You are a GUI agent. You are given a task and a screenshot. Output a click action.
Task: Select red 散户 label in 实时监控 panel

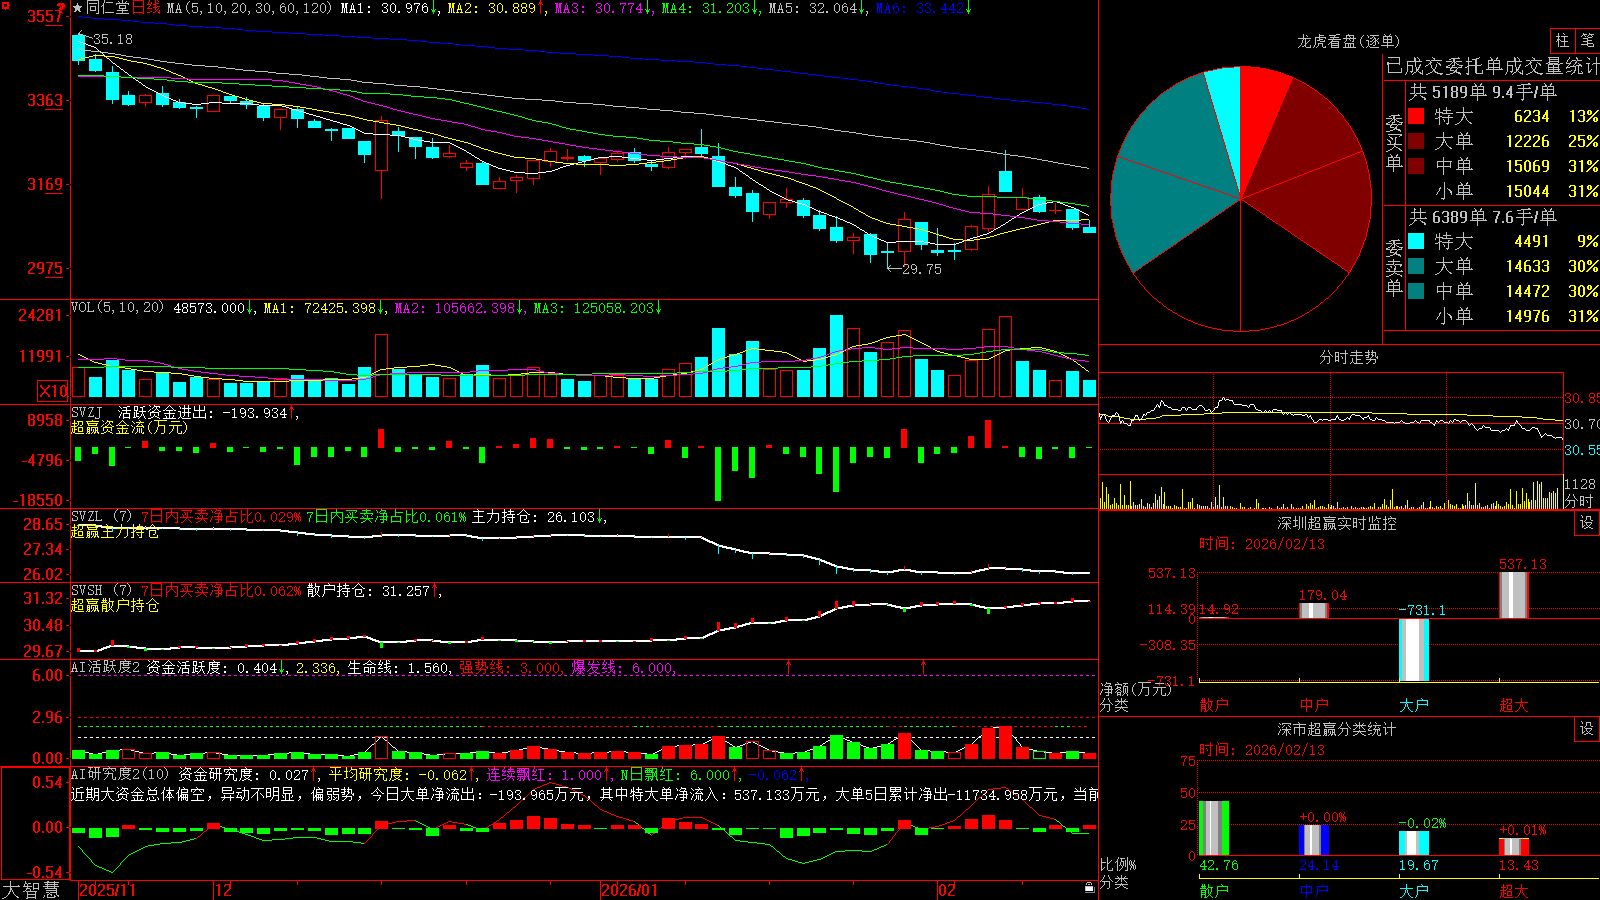(x=1214, y=705)
